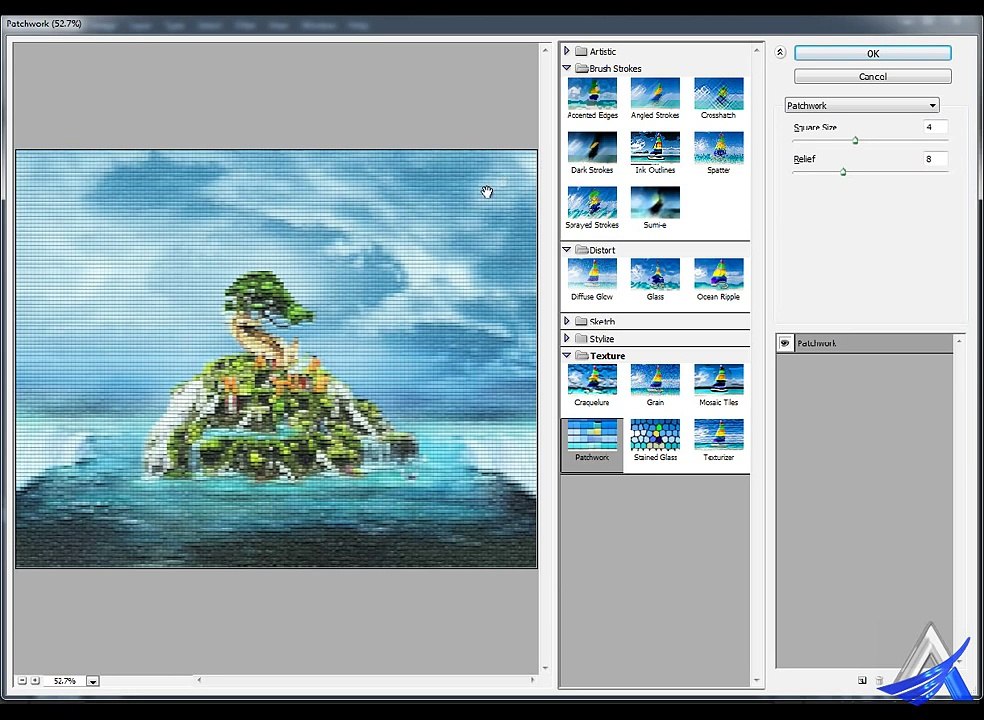984x720 pixels.
Task: Select the Texturizer texture thumbnail
Action: 719,435
